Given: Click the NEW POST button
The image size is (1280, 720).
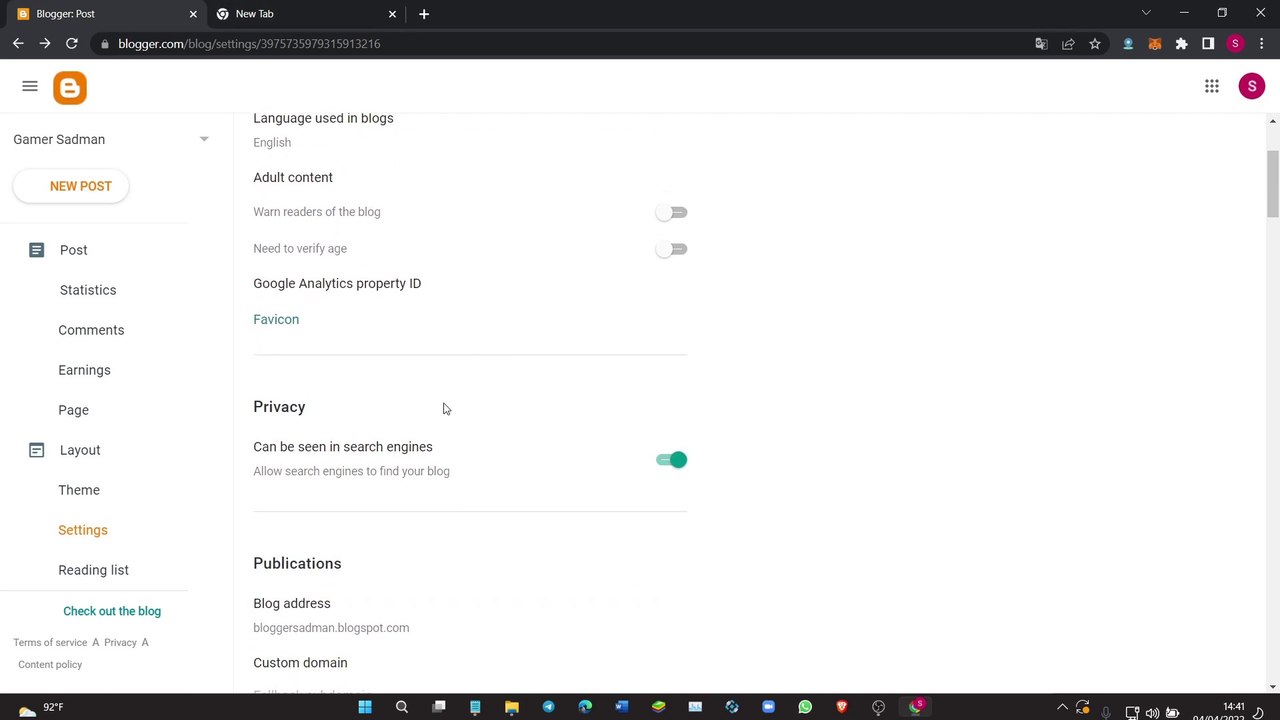Looking at the screenshot, I should click(x=71, y=186).
